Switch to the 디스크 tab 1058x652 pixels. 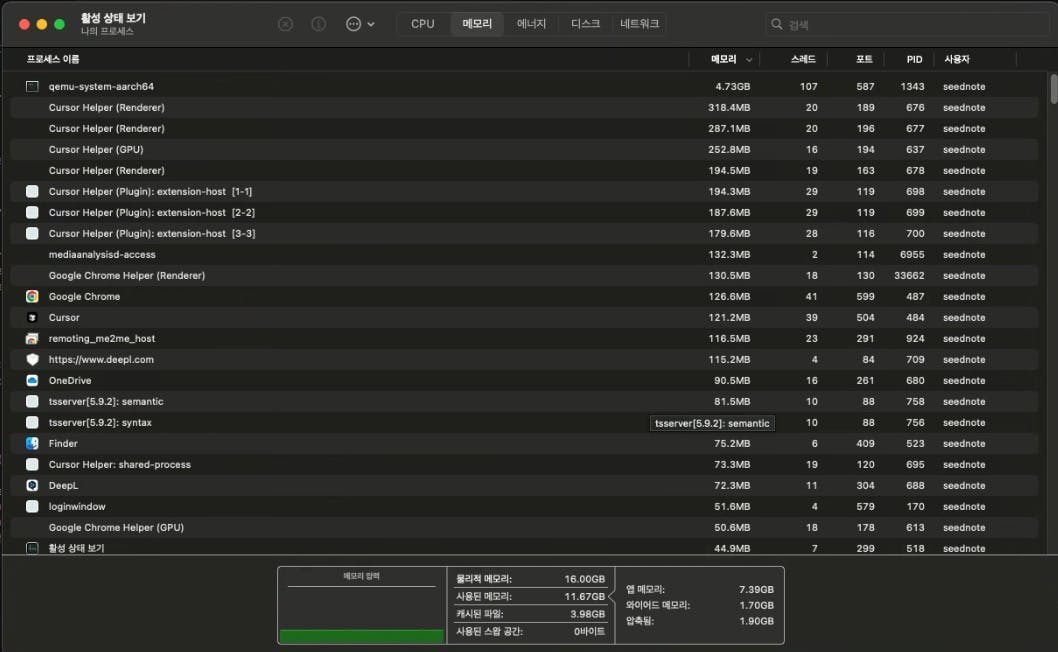[x=585, y=24]
